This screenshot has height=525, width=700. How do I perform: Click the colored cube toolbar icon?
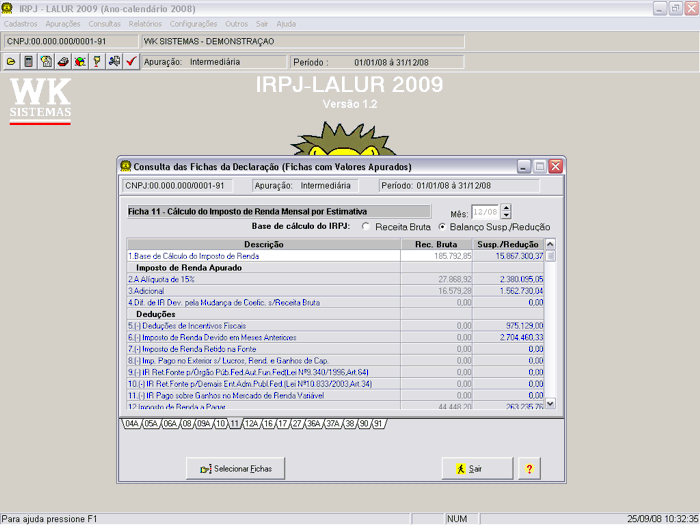pyautogui.click(x=80, y=61)
